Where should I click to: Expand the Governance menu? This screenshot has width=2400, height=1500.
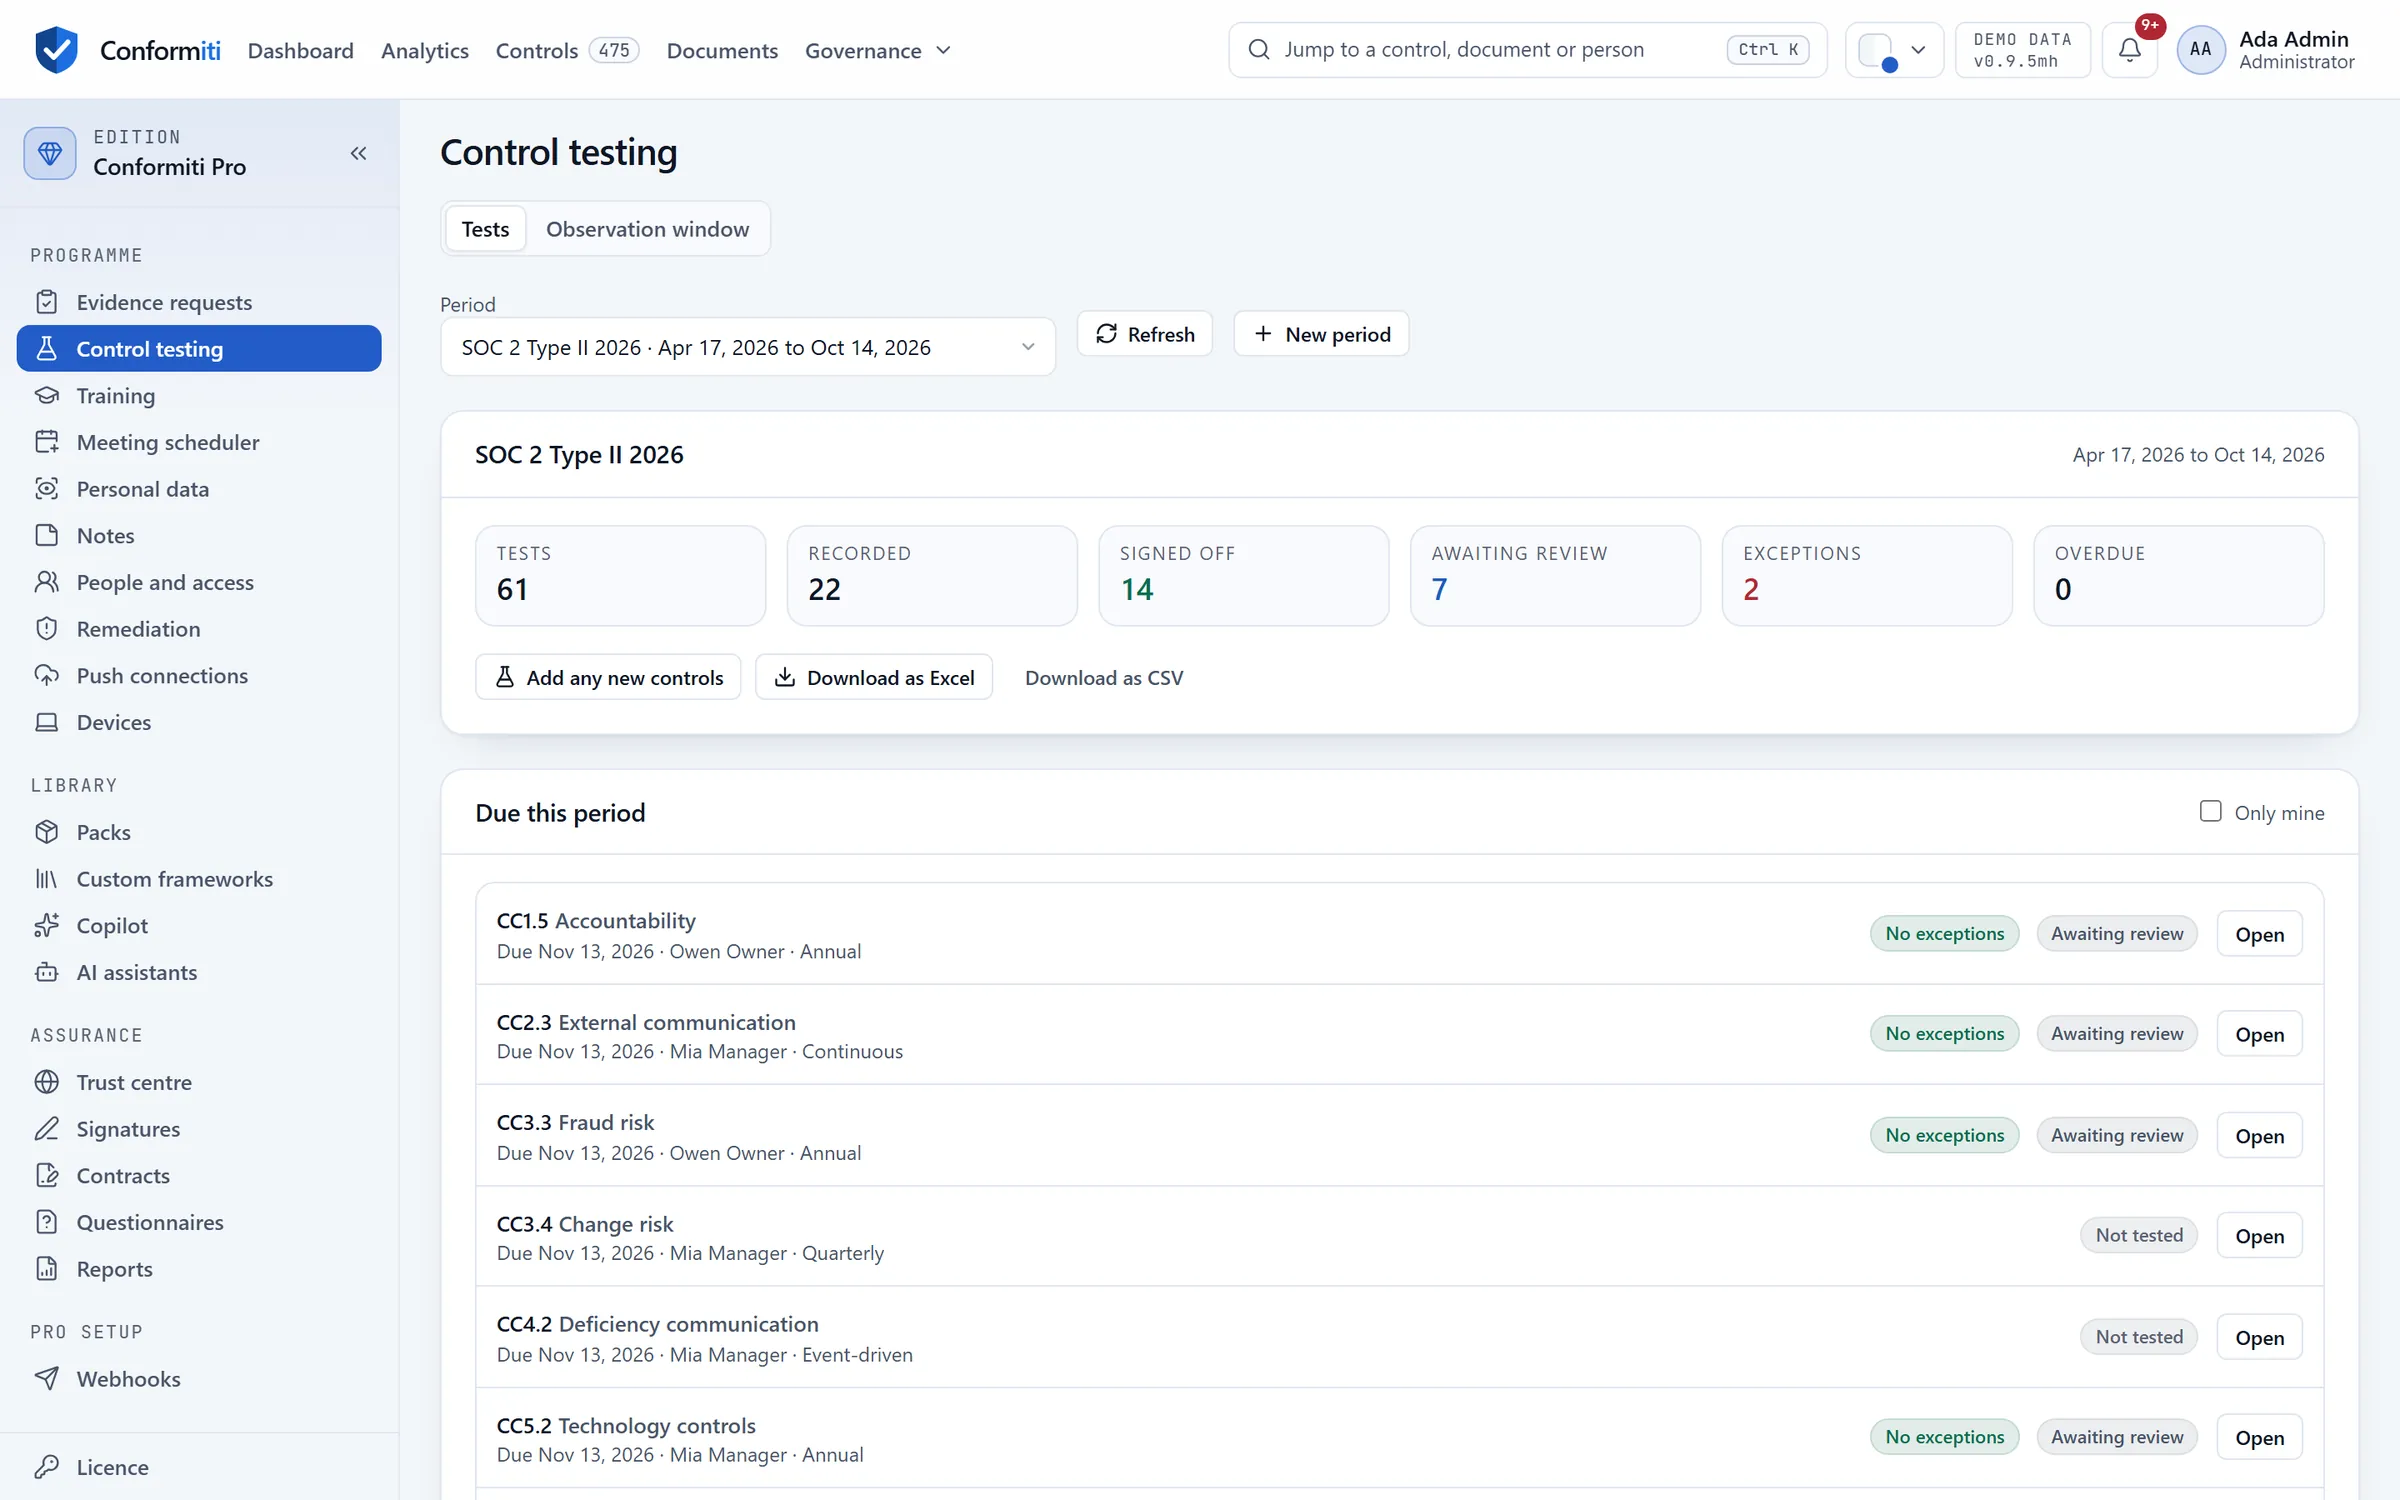(878, 50)
